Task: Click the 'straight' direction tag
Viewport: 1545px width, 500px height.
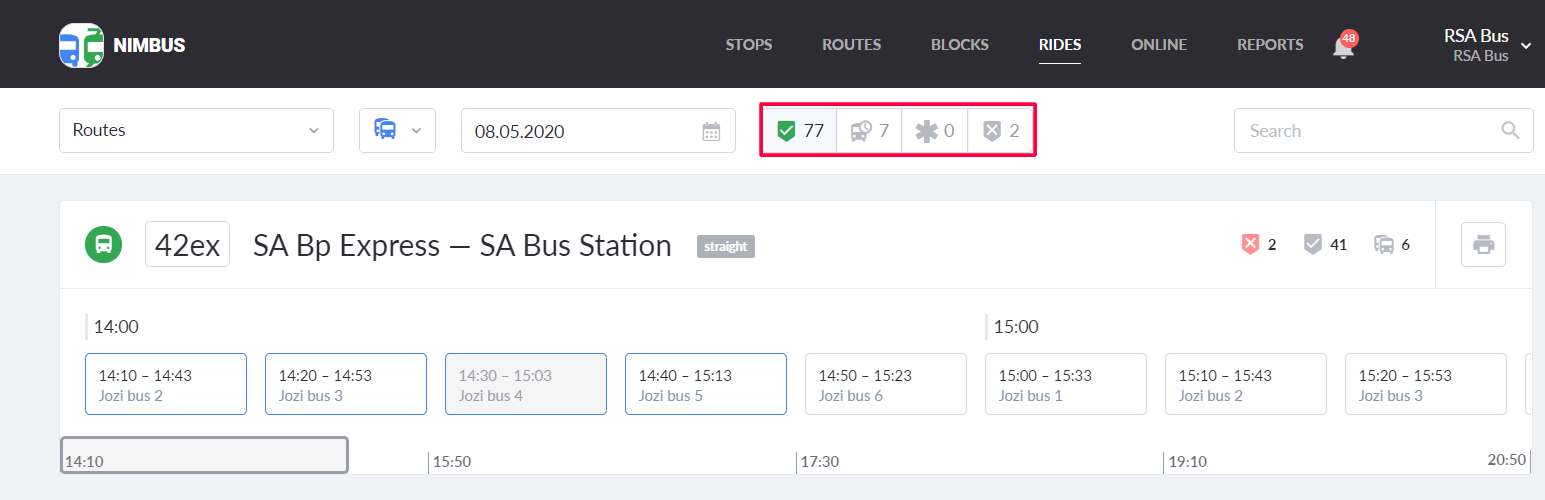Action: pos(726,246)
